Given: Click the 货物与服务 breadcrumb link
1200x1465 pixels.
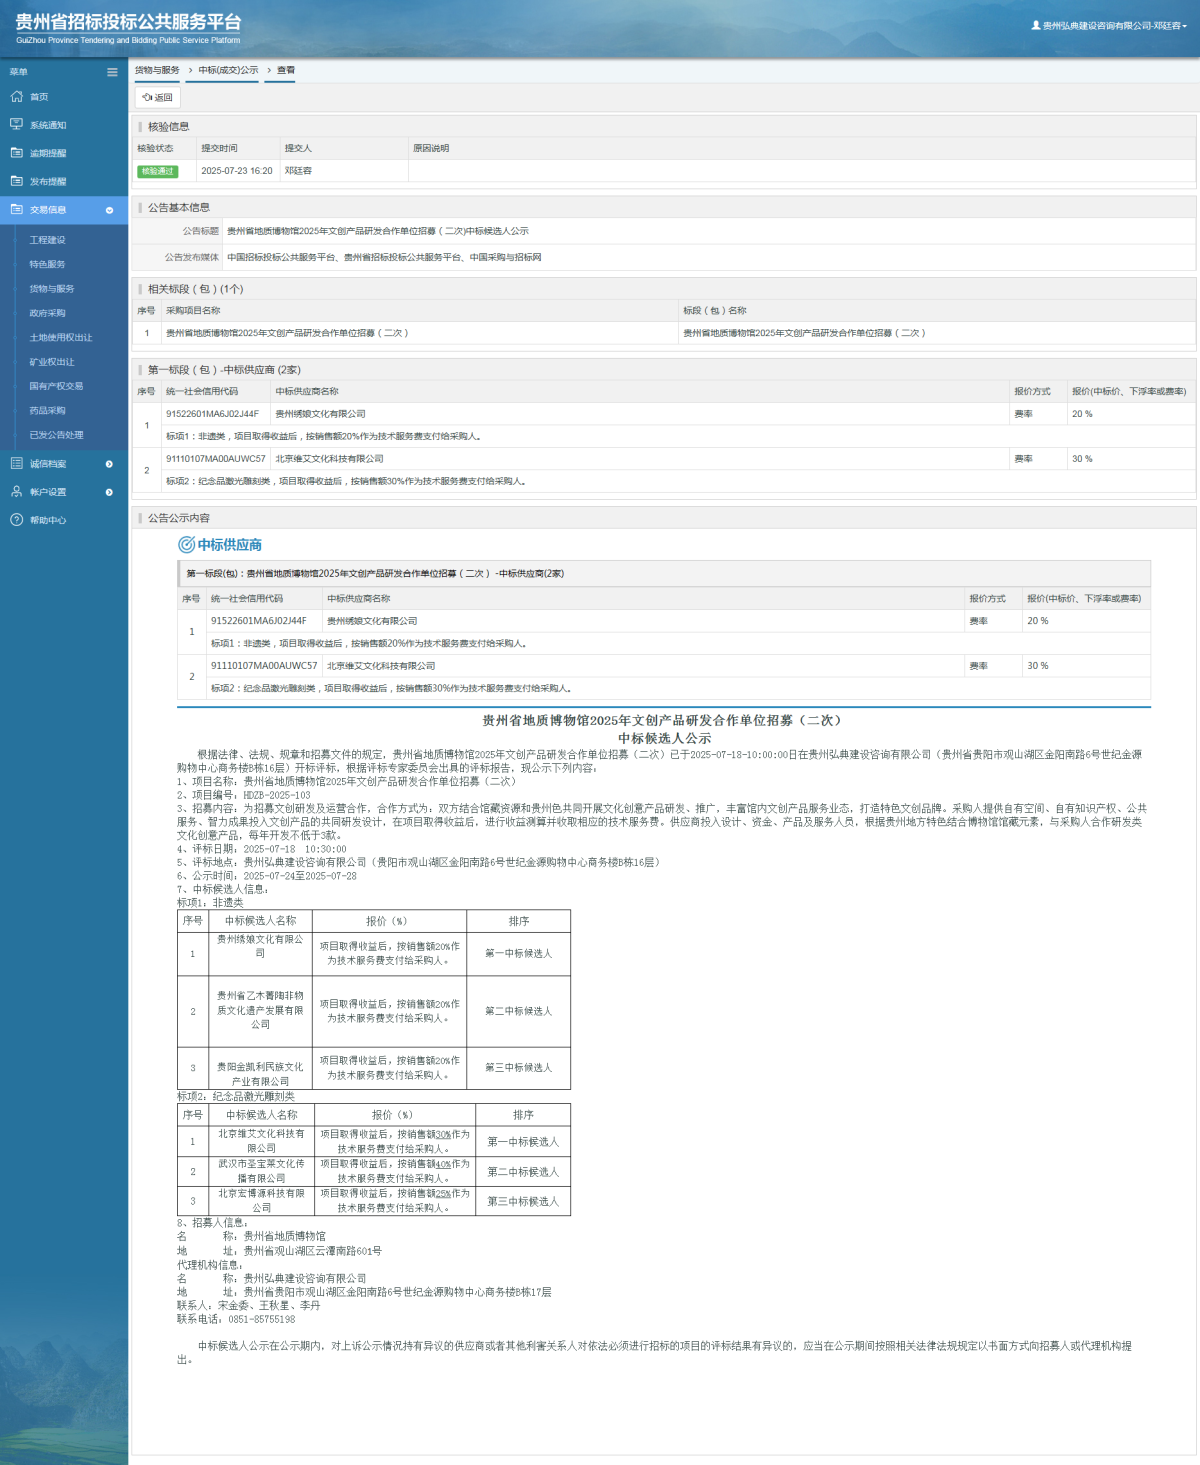Looking at the screenshot, I should click(x=157, y=70).
